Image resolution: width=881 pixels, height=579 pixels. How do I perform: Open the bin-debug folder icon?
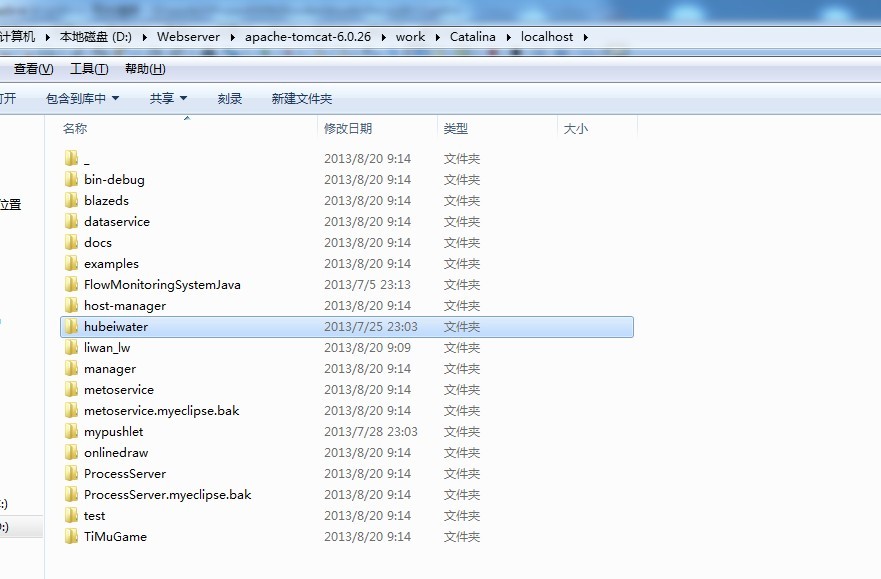point(72,179)
